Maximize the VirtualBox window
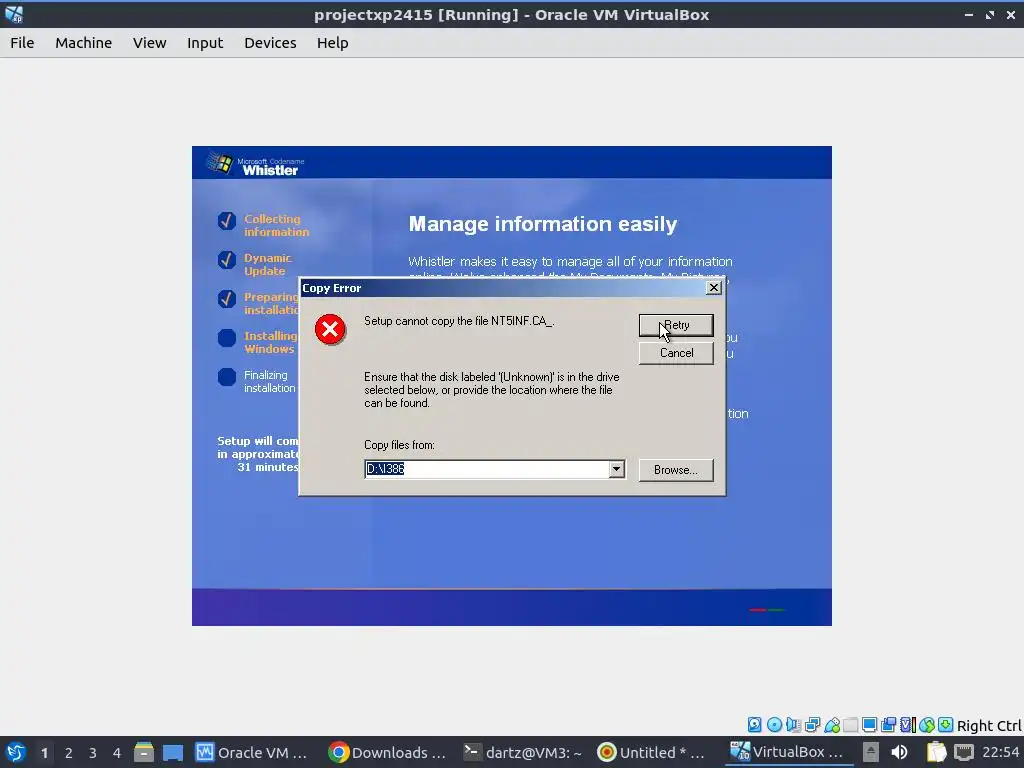This screenshot has height=768, width=1024. pyautogui.click(x=990, y=14)
